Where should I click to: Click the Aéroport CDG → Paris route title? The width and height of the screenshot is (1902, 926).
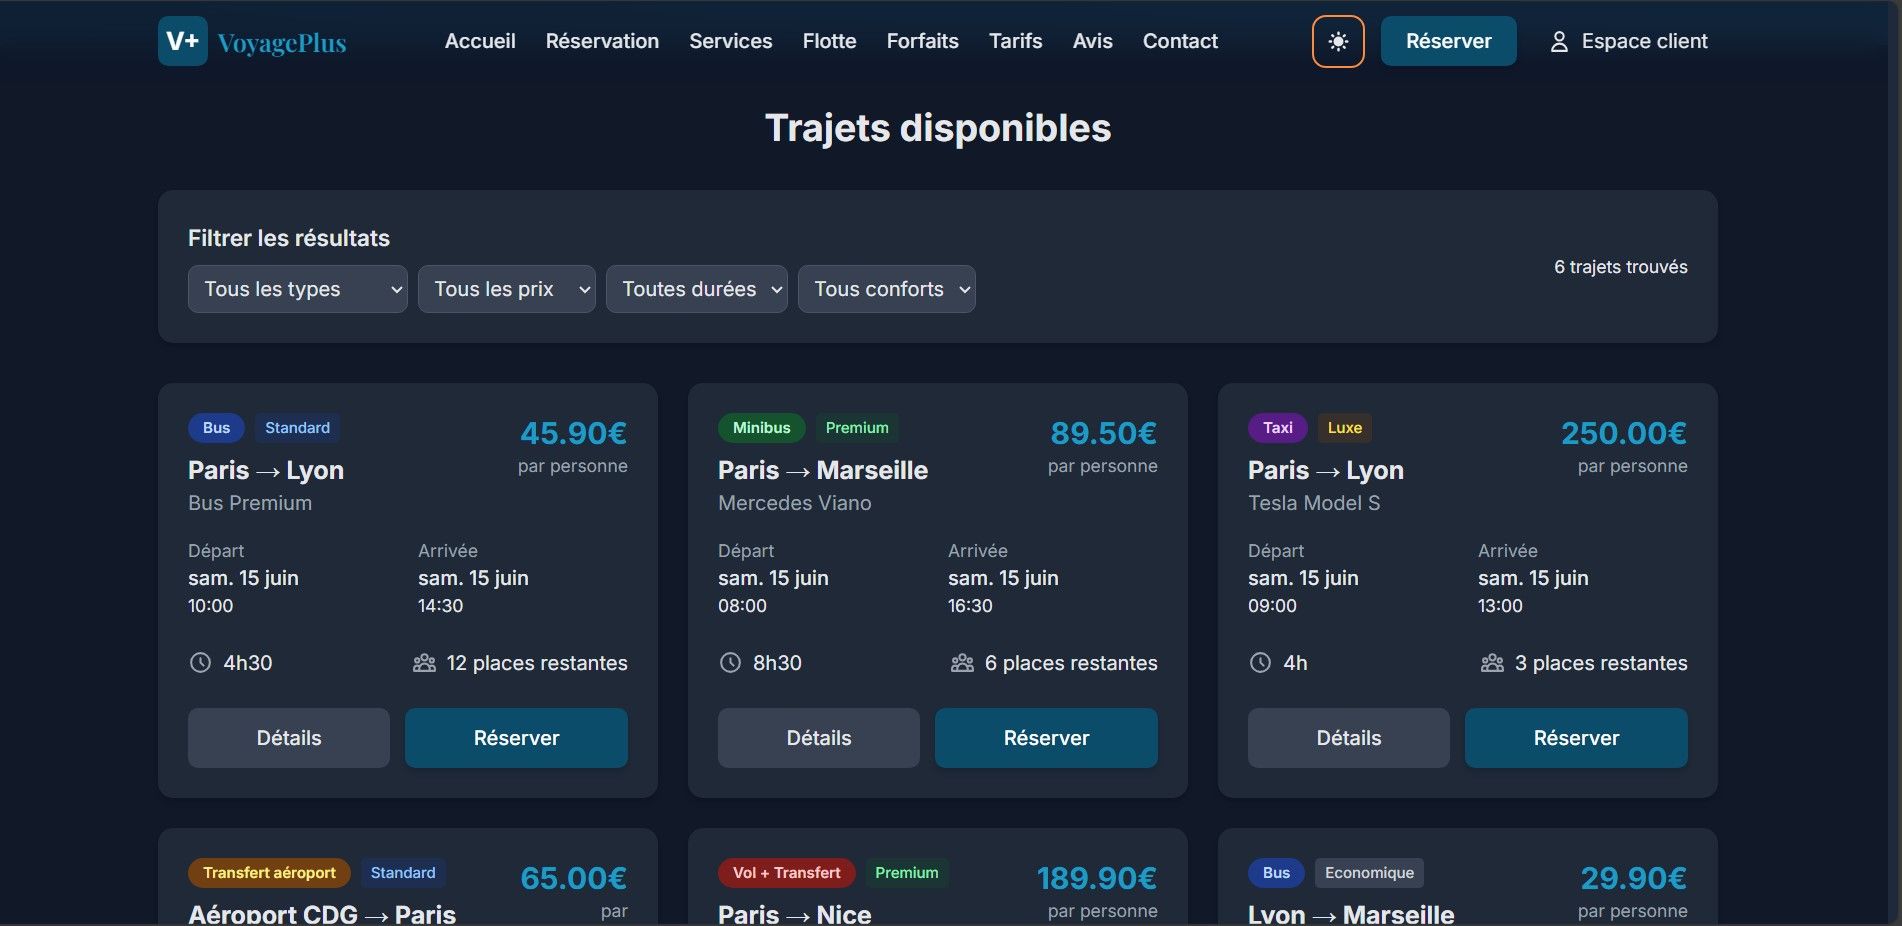click(322, 914)
